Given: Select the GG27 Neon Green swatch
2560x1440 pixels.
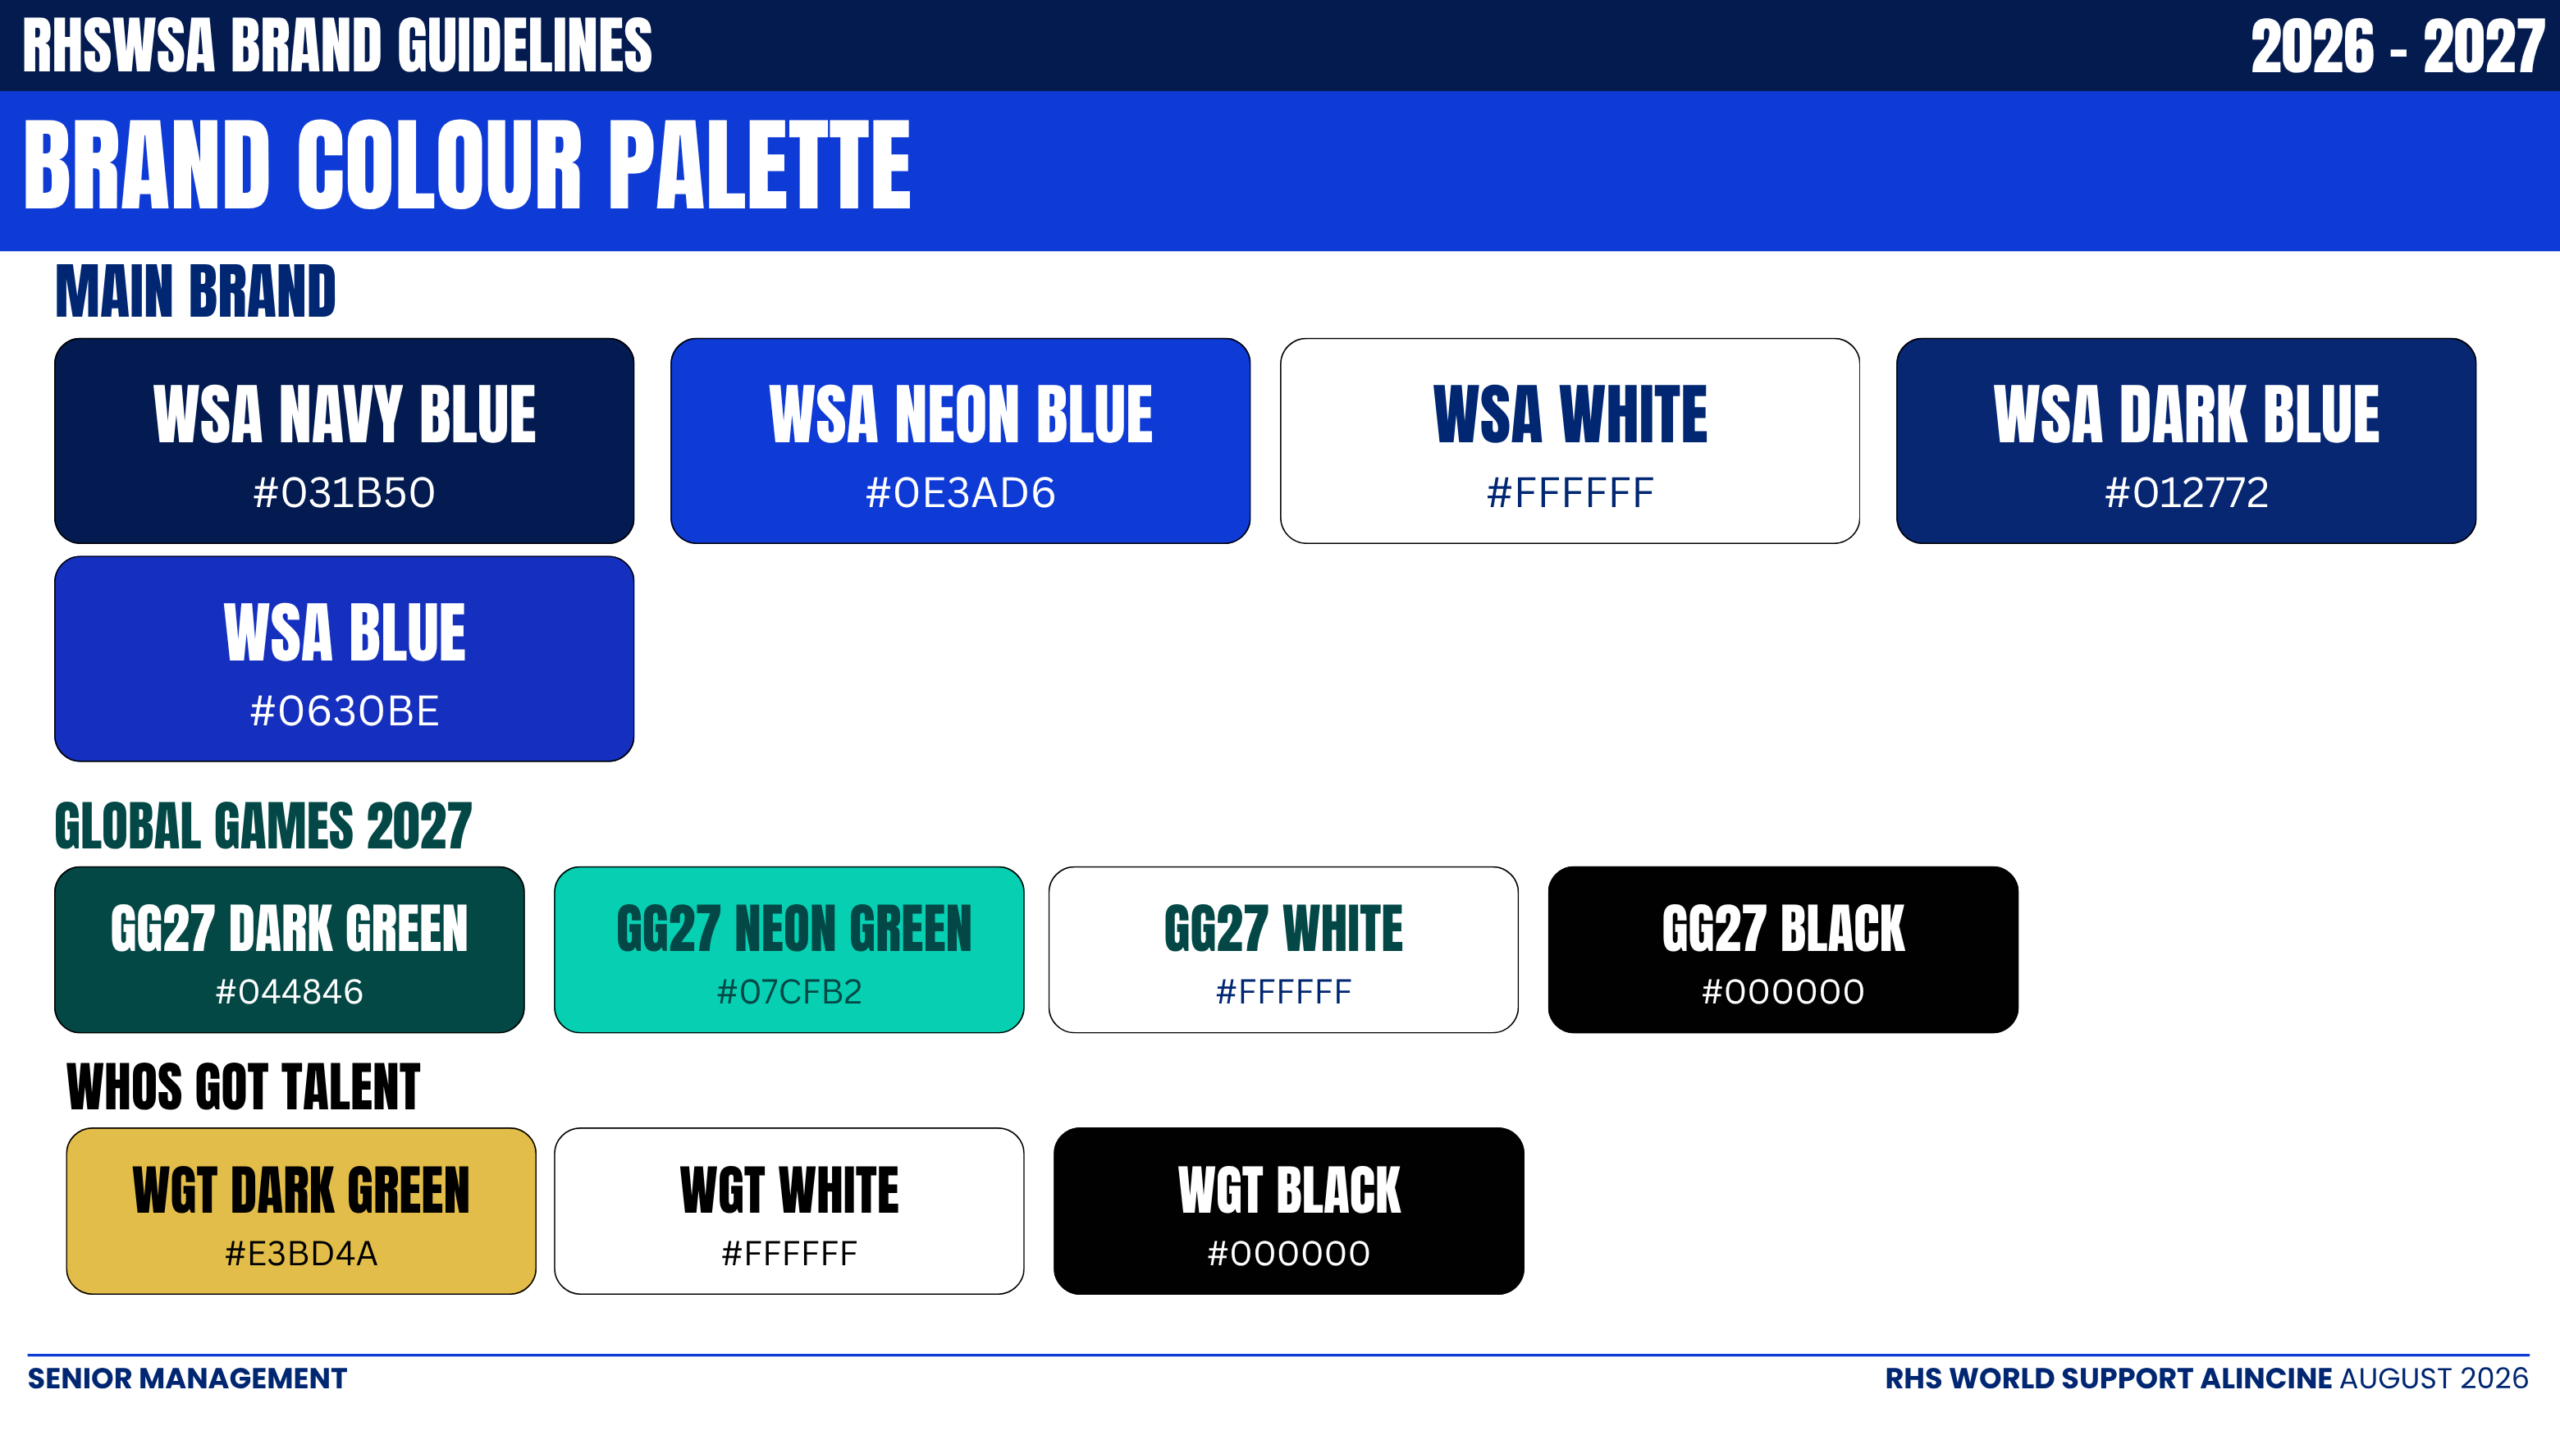Looking at the screenshot, I should coord(789,950).
